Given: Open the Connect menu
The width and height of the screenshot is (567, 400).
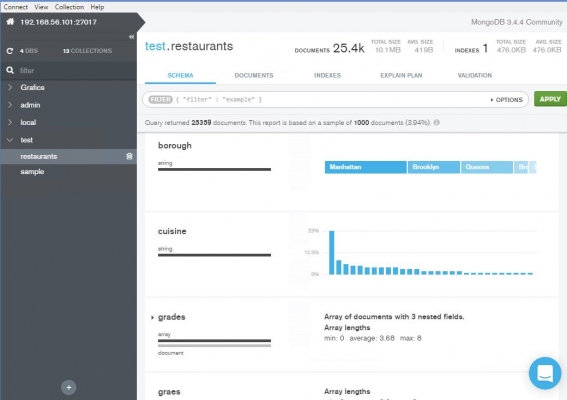Looking at the screenshot, I should point(16,7).
